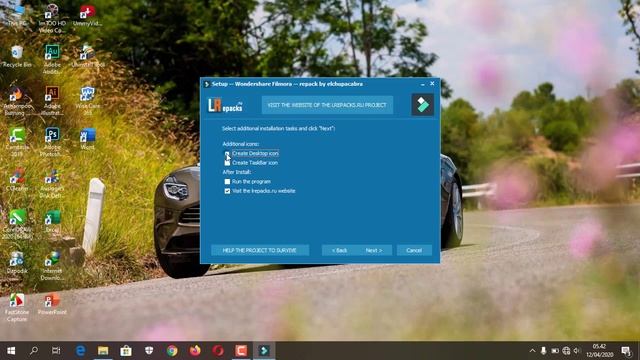Launch Firefox from the taskbar
The width and height of the screenshot is (640, 360).
[195, 351]
